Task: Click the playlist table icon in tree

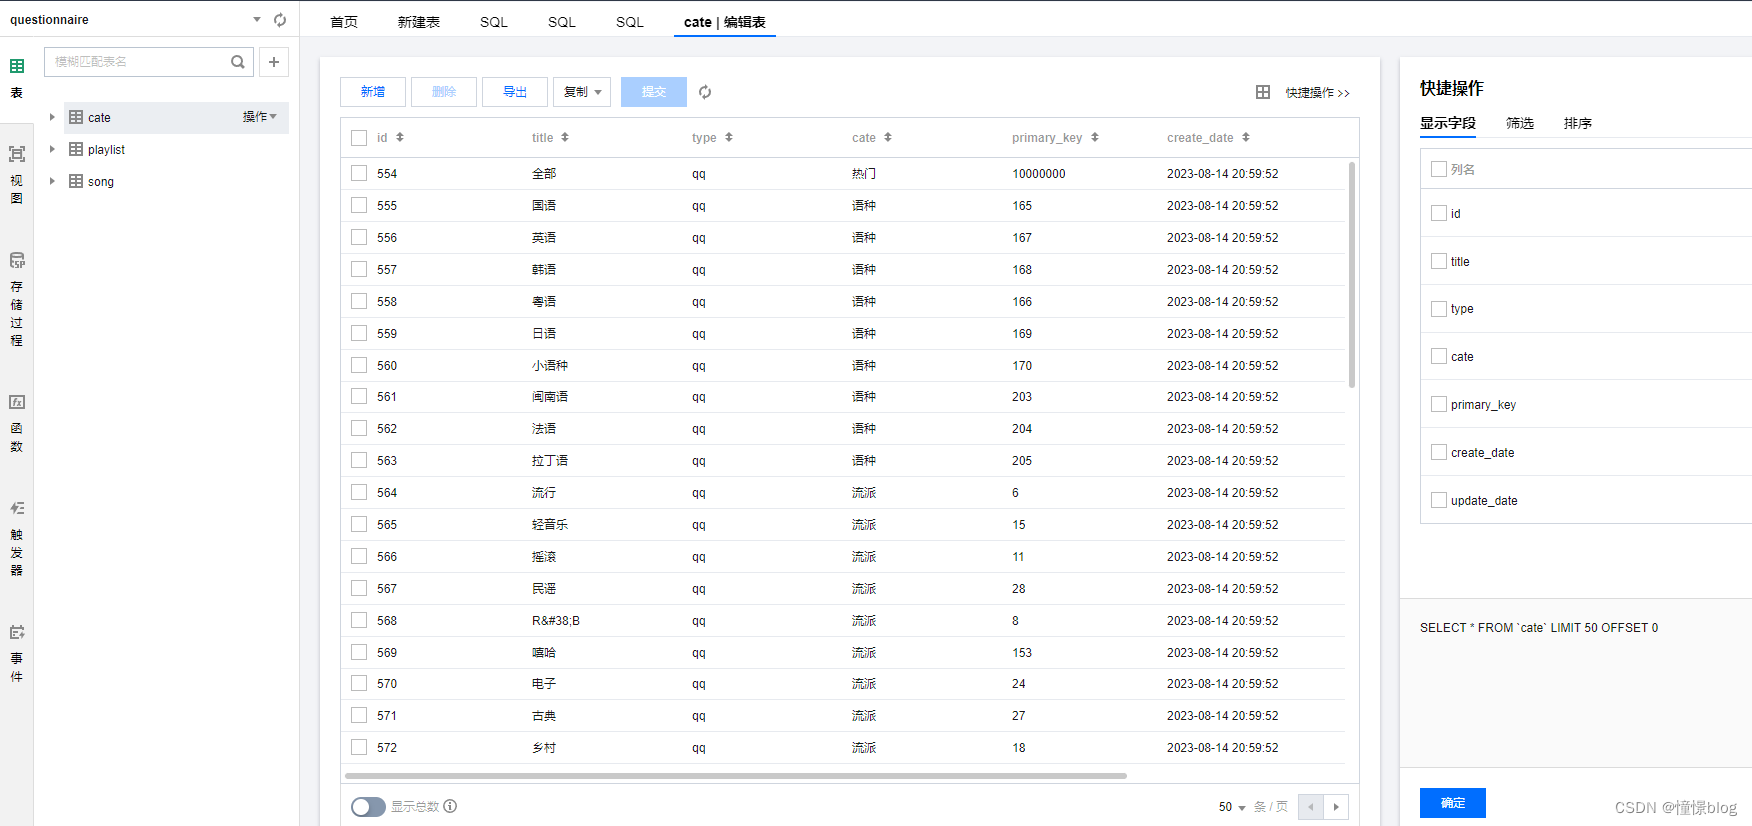Action: pyautogui.click(x=76, y=149)
